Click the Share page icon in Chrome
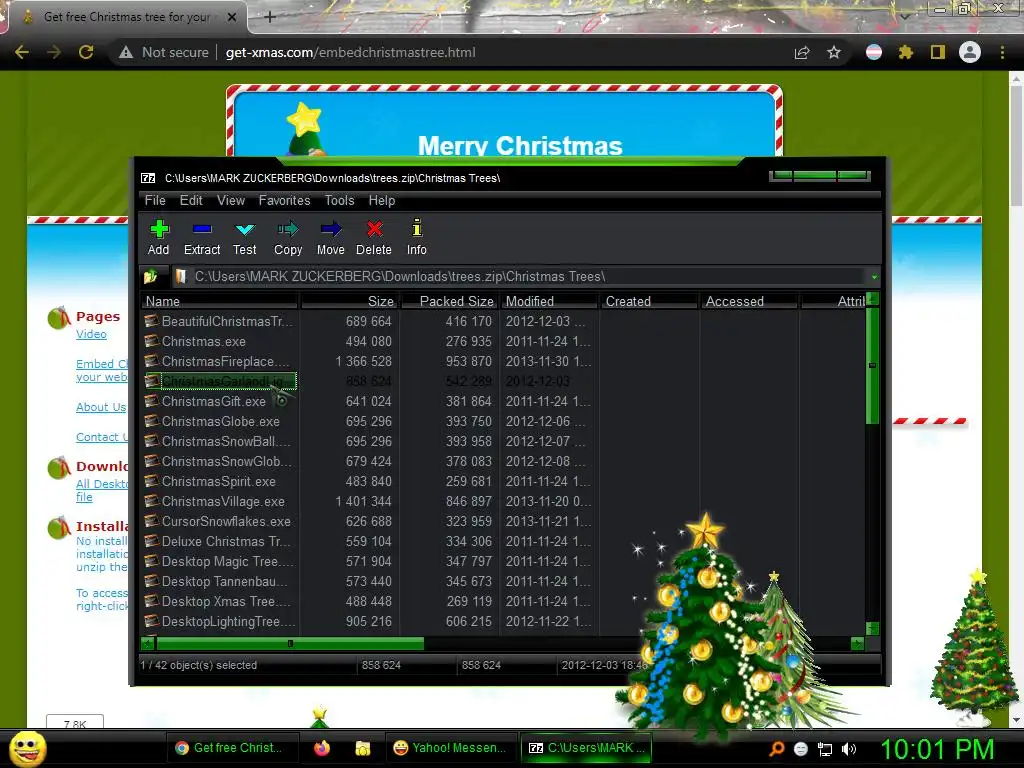Viewport: 1024px width, 768px height. (x=802, y=52)
